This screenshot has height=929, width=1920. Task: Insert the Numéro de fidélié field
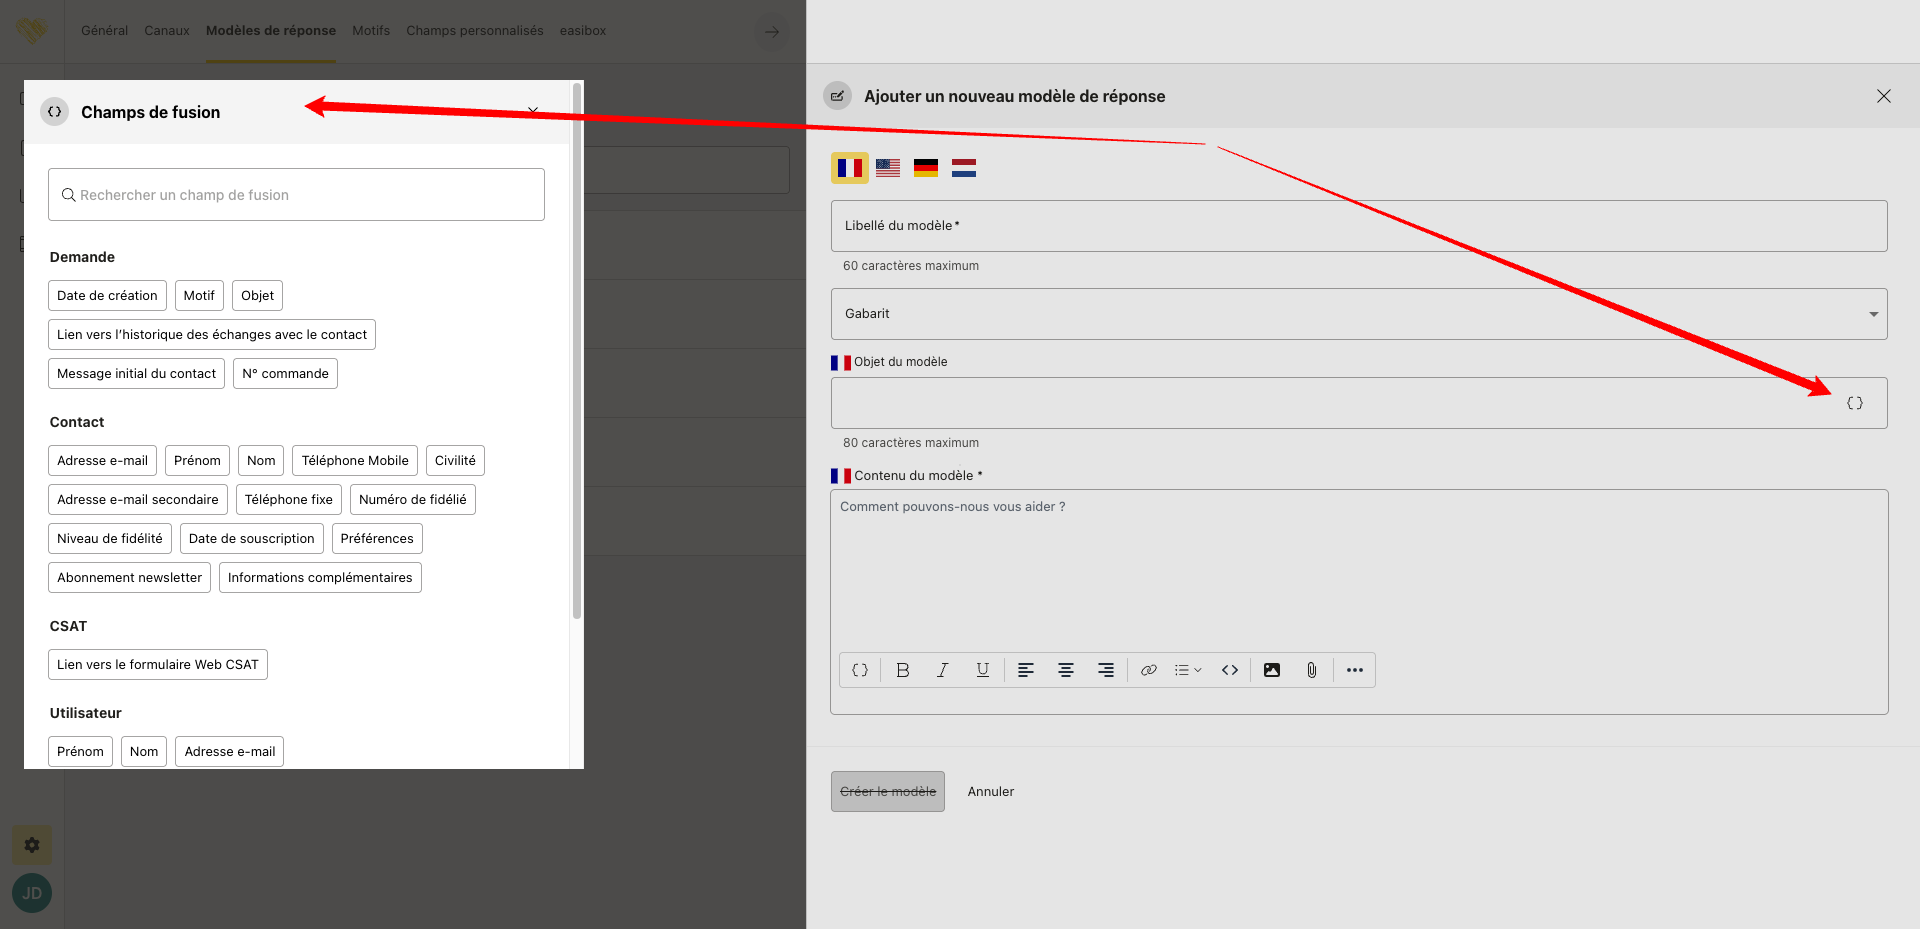[x=413, y=499]
